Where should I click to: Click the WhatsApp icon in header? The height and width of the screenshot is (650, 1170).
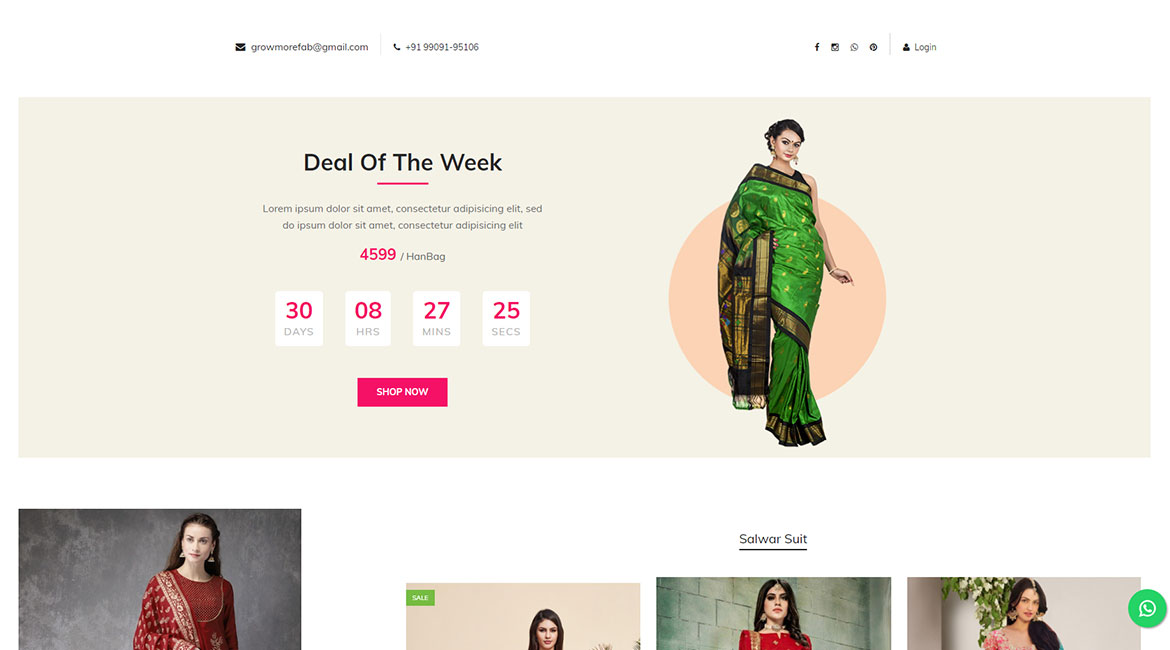click(854, 47)
